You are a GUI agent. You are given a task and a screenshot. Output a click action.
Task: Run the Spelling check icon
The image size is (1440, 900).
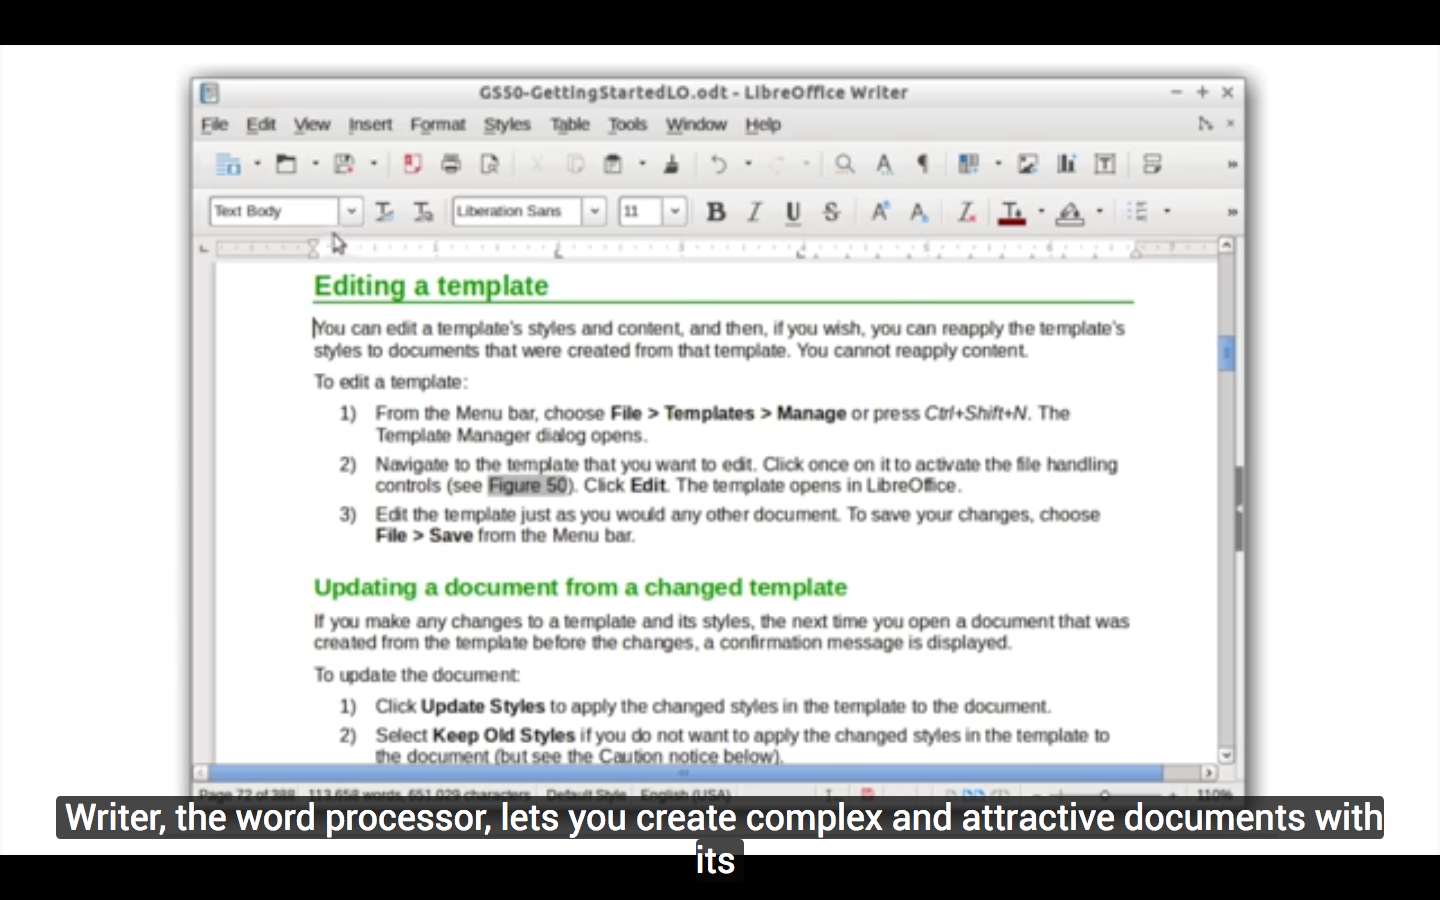[884, 164]
